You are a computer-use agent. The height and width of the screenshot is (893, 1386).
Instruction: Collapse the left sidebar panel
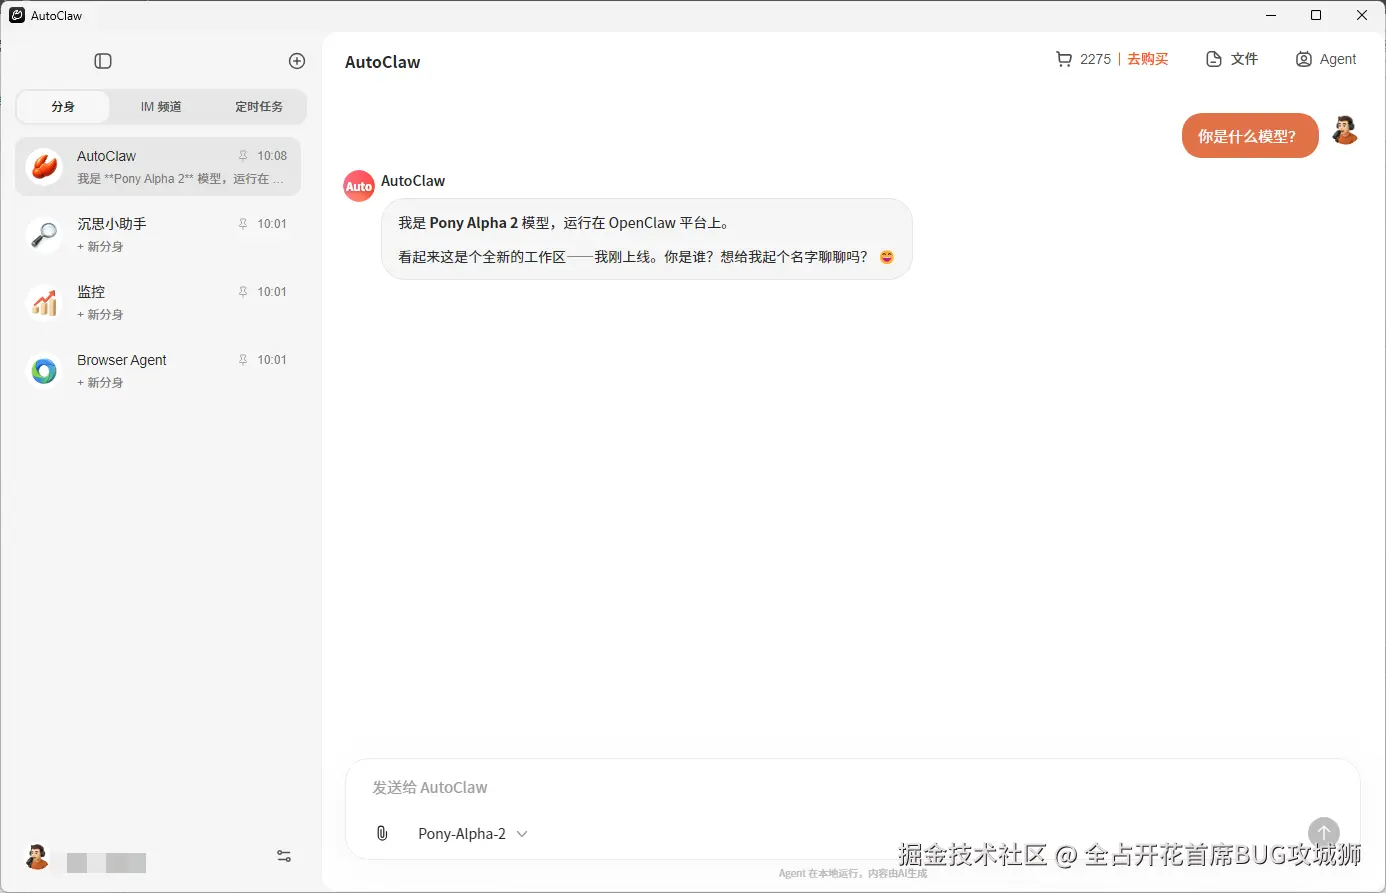click(x=103, y=61)
